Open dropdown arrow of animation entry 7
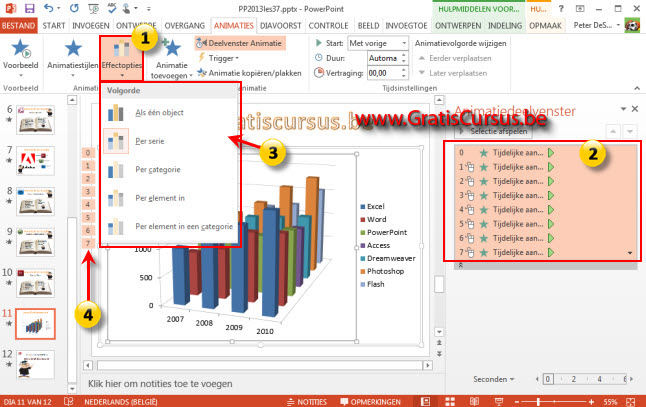 pos(630,253)
